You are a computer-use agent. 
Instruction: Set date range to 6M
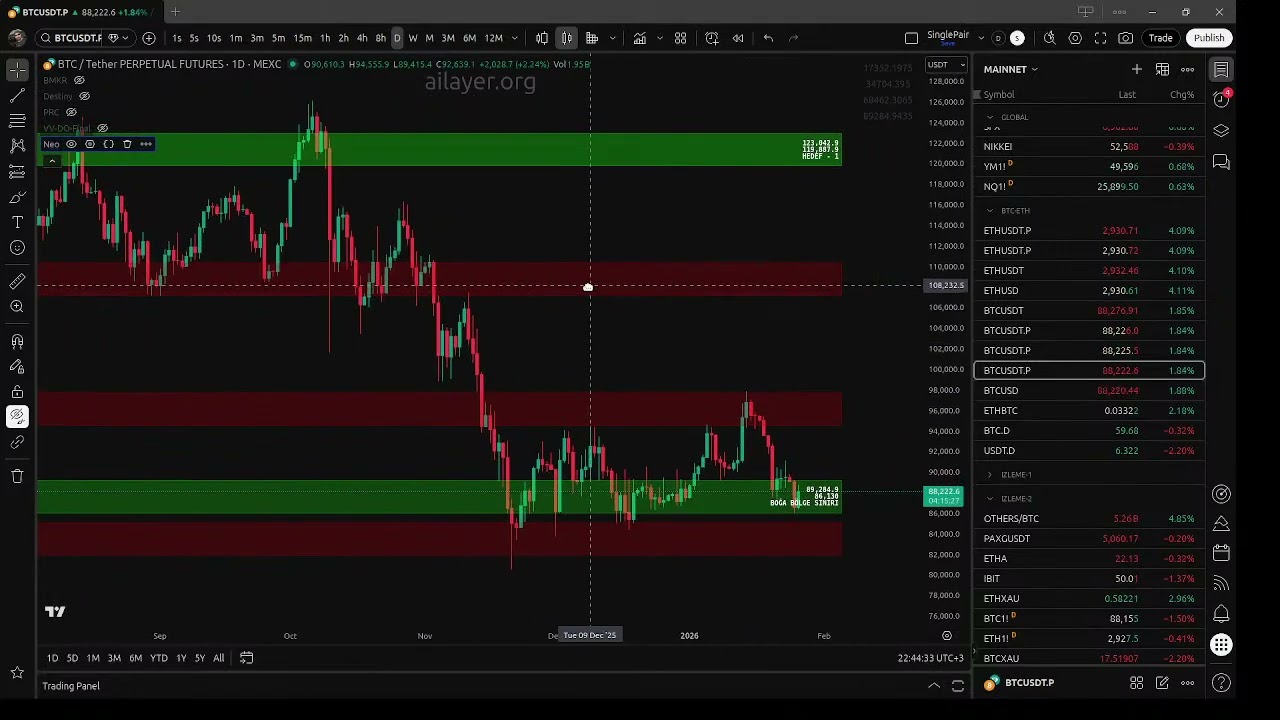click(136, 658)
